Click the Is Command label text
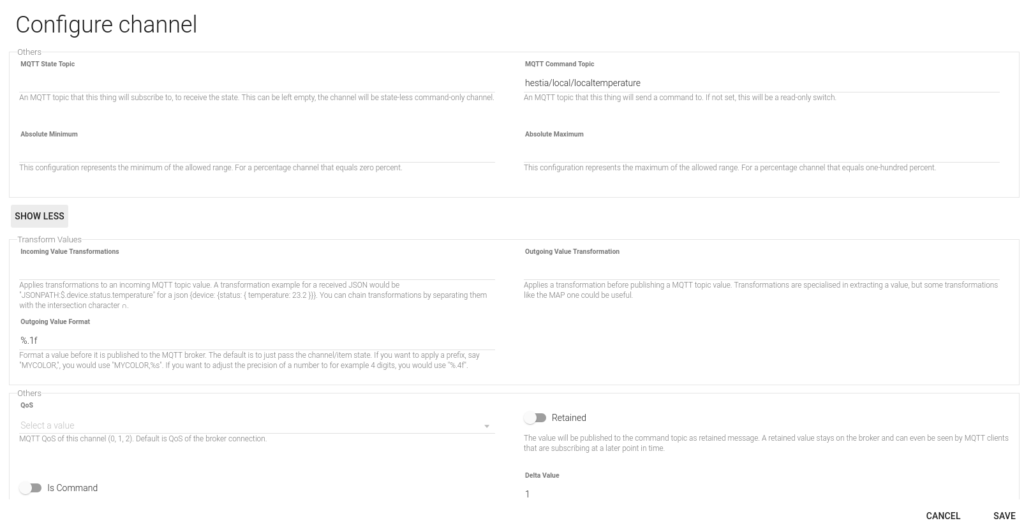Screen dimensions: 1024x530 [72, 488]
